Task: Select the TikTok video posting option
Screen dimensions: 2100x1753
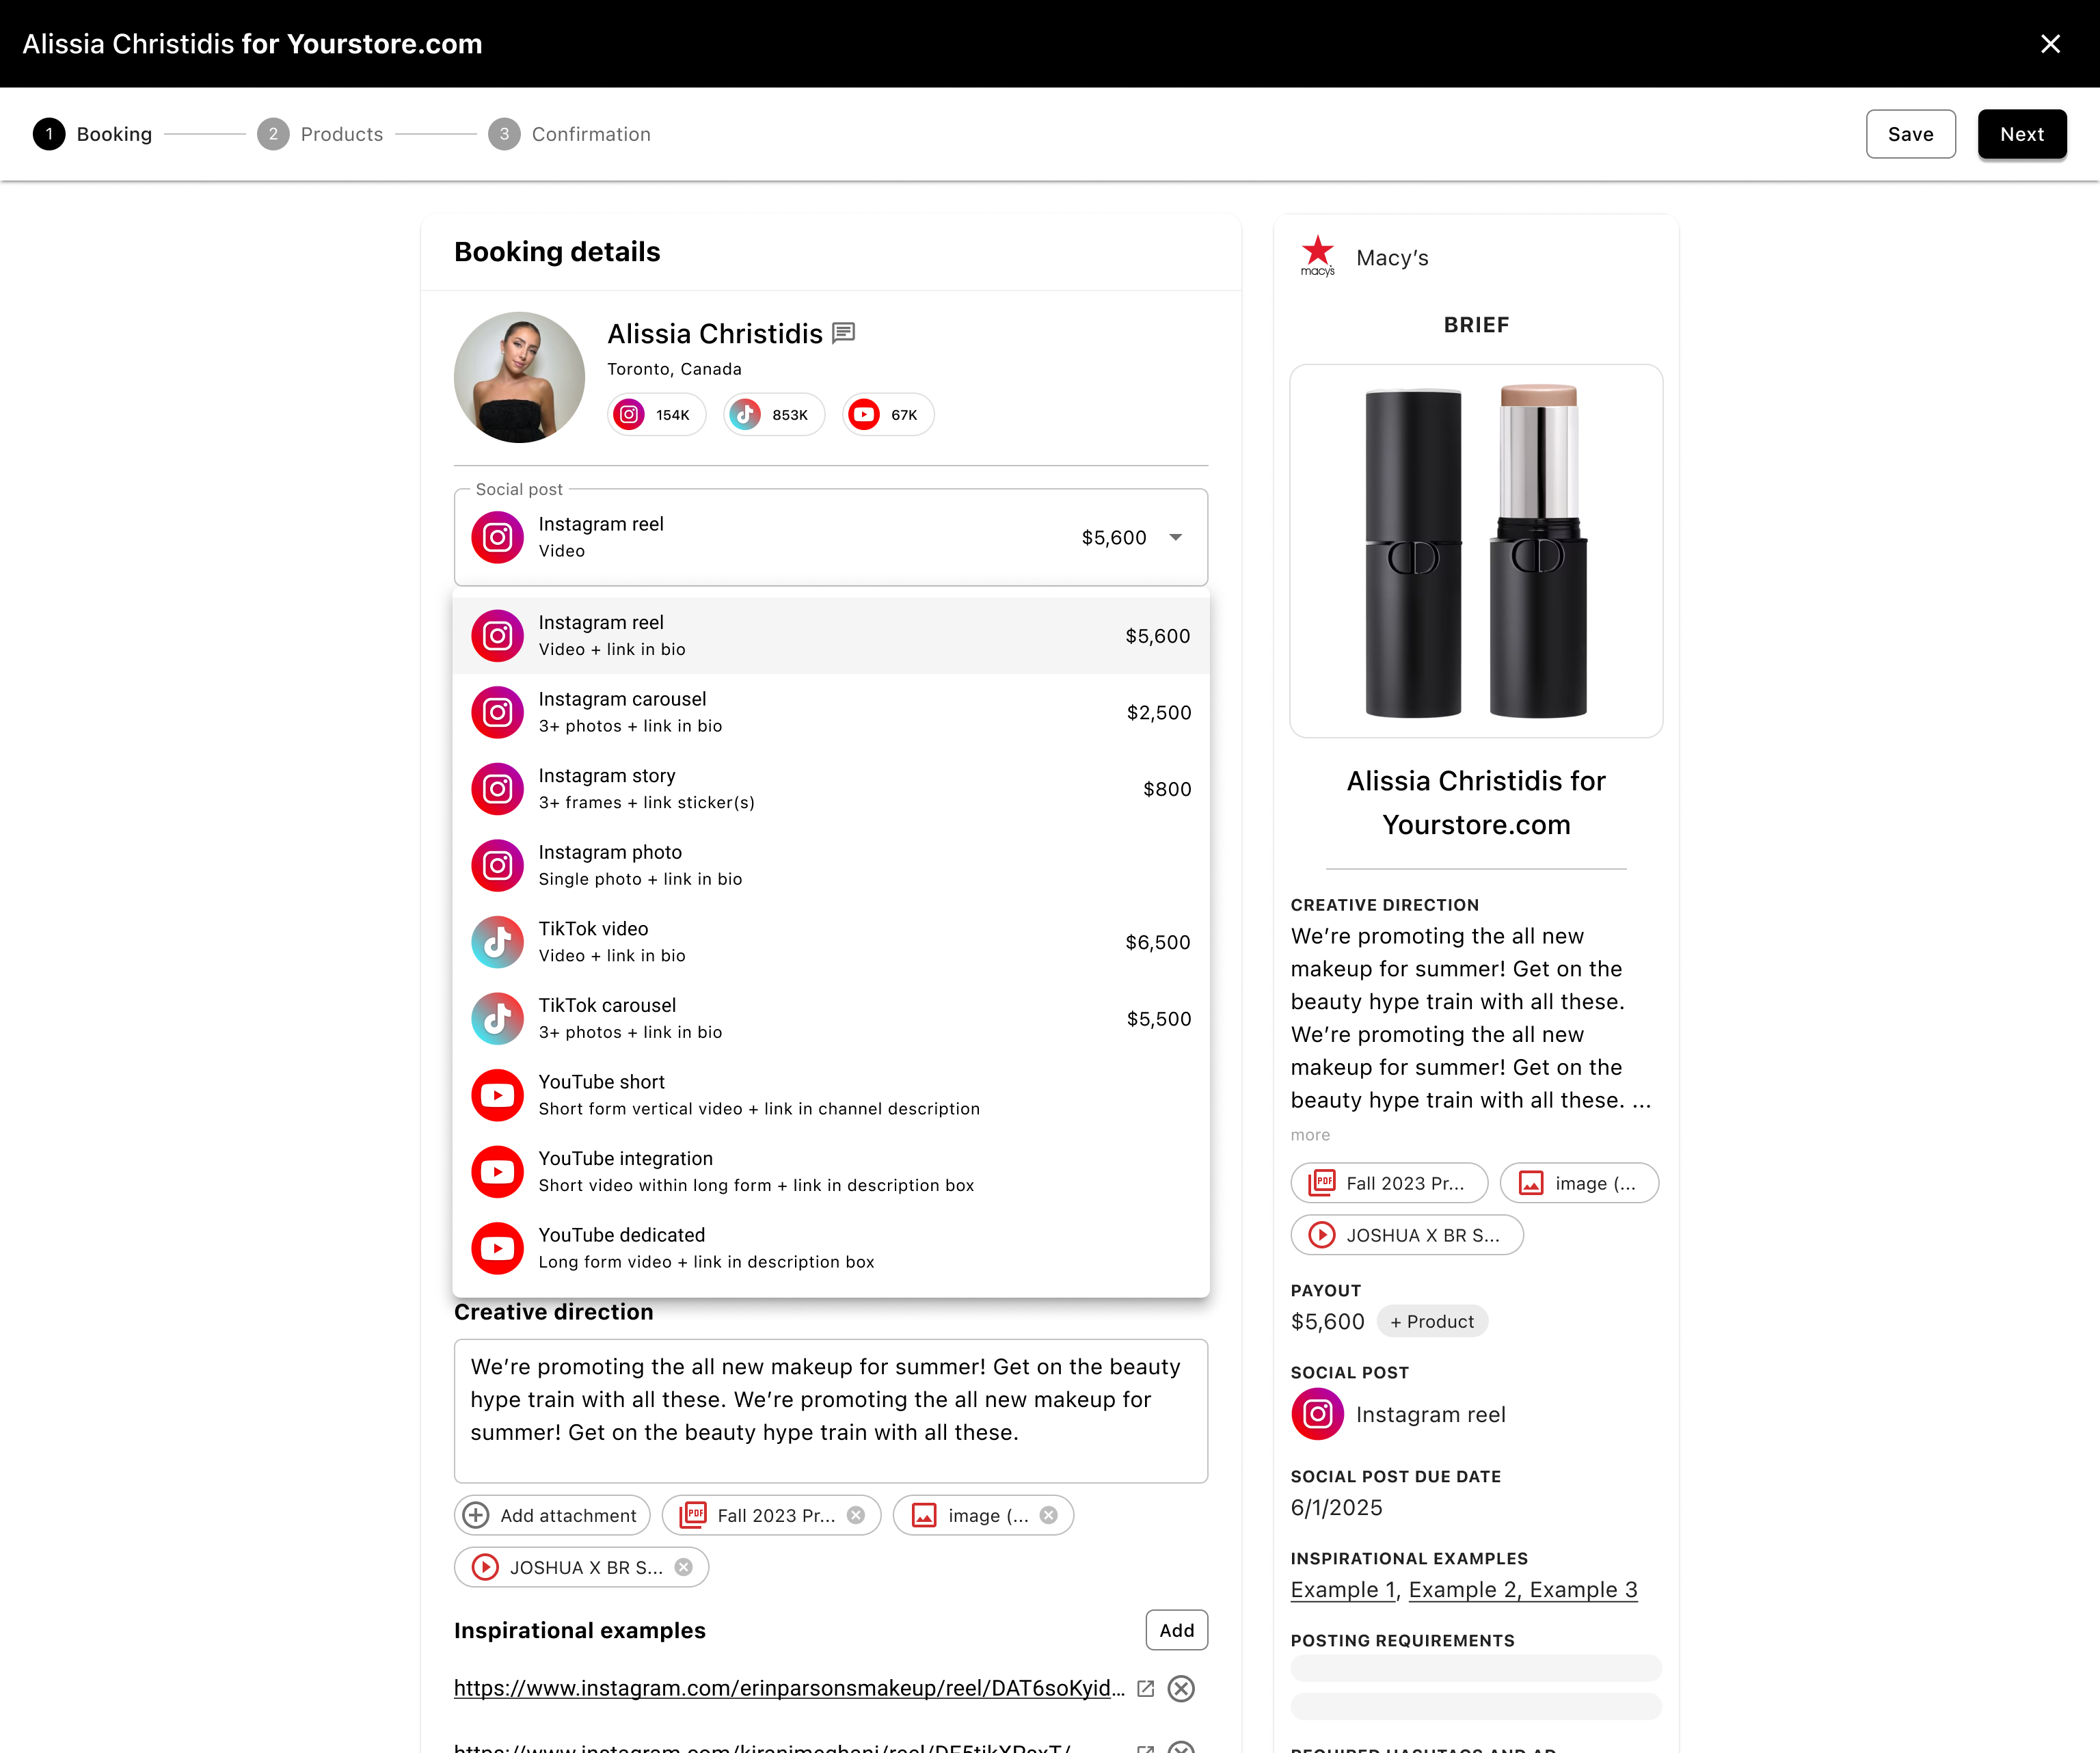Action: (830, 941)
